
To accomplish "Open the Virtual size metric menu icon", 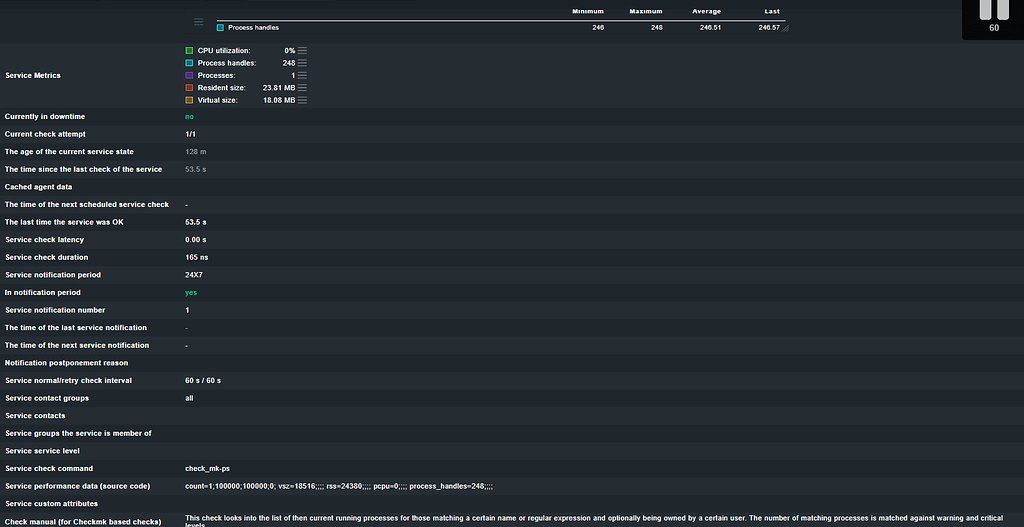I will click(302, 100).
